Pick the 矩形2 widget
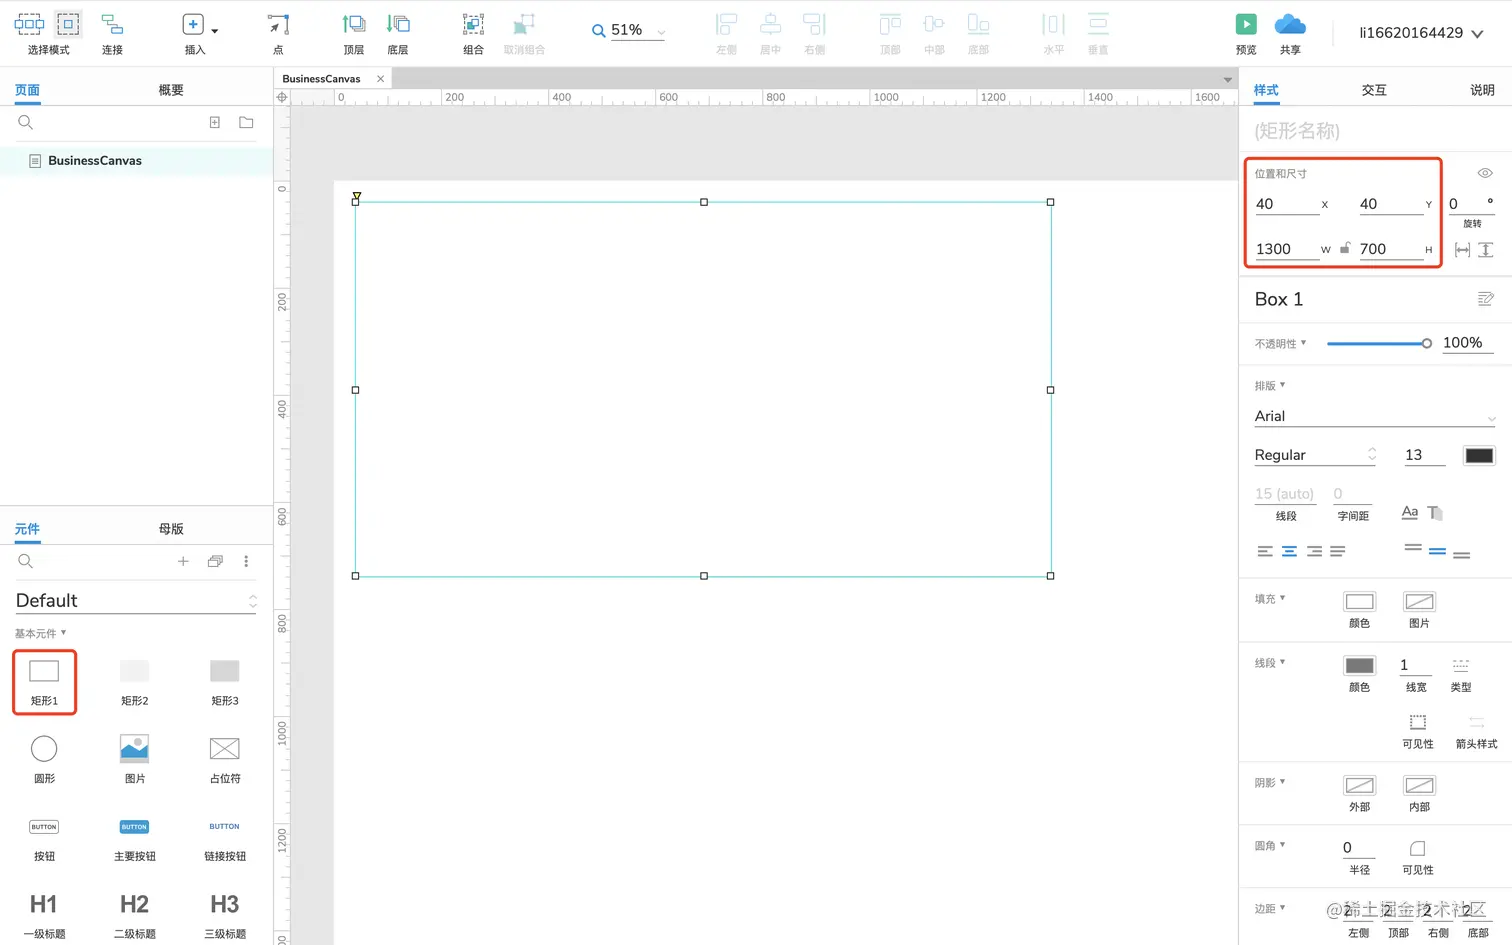Image resolution: width=1512 pixels, height=945 pixels. tap(134, 681)
